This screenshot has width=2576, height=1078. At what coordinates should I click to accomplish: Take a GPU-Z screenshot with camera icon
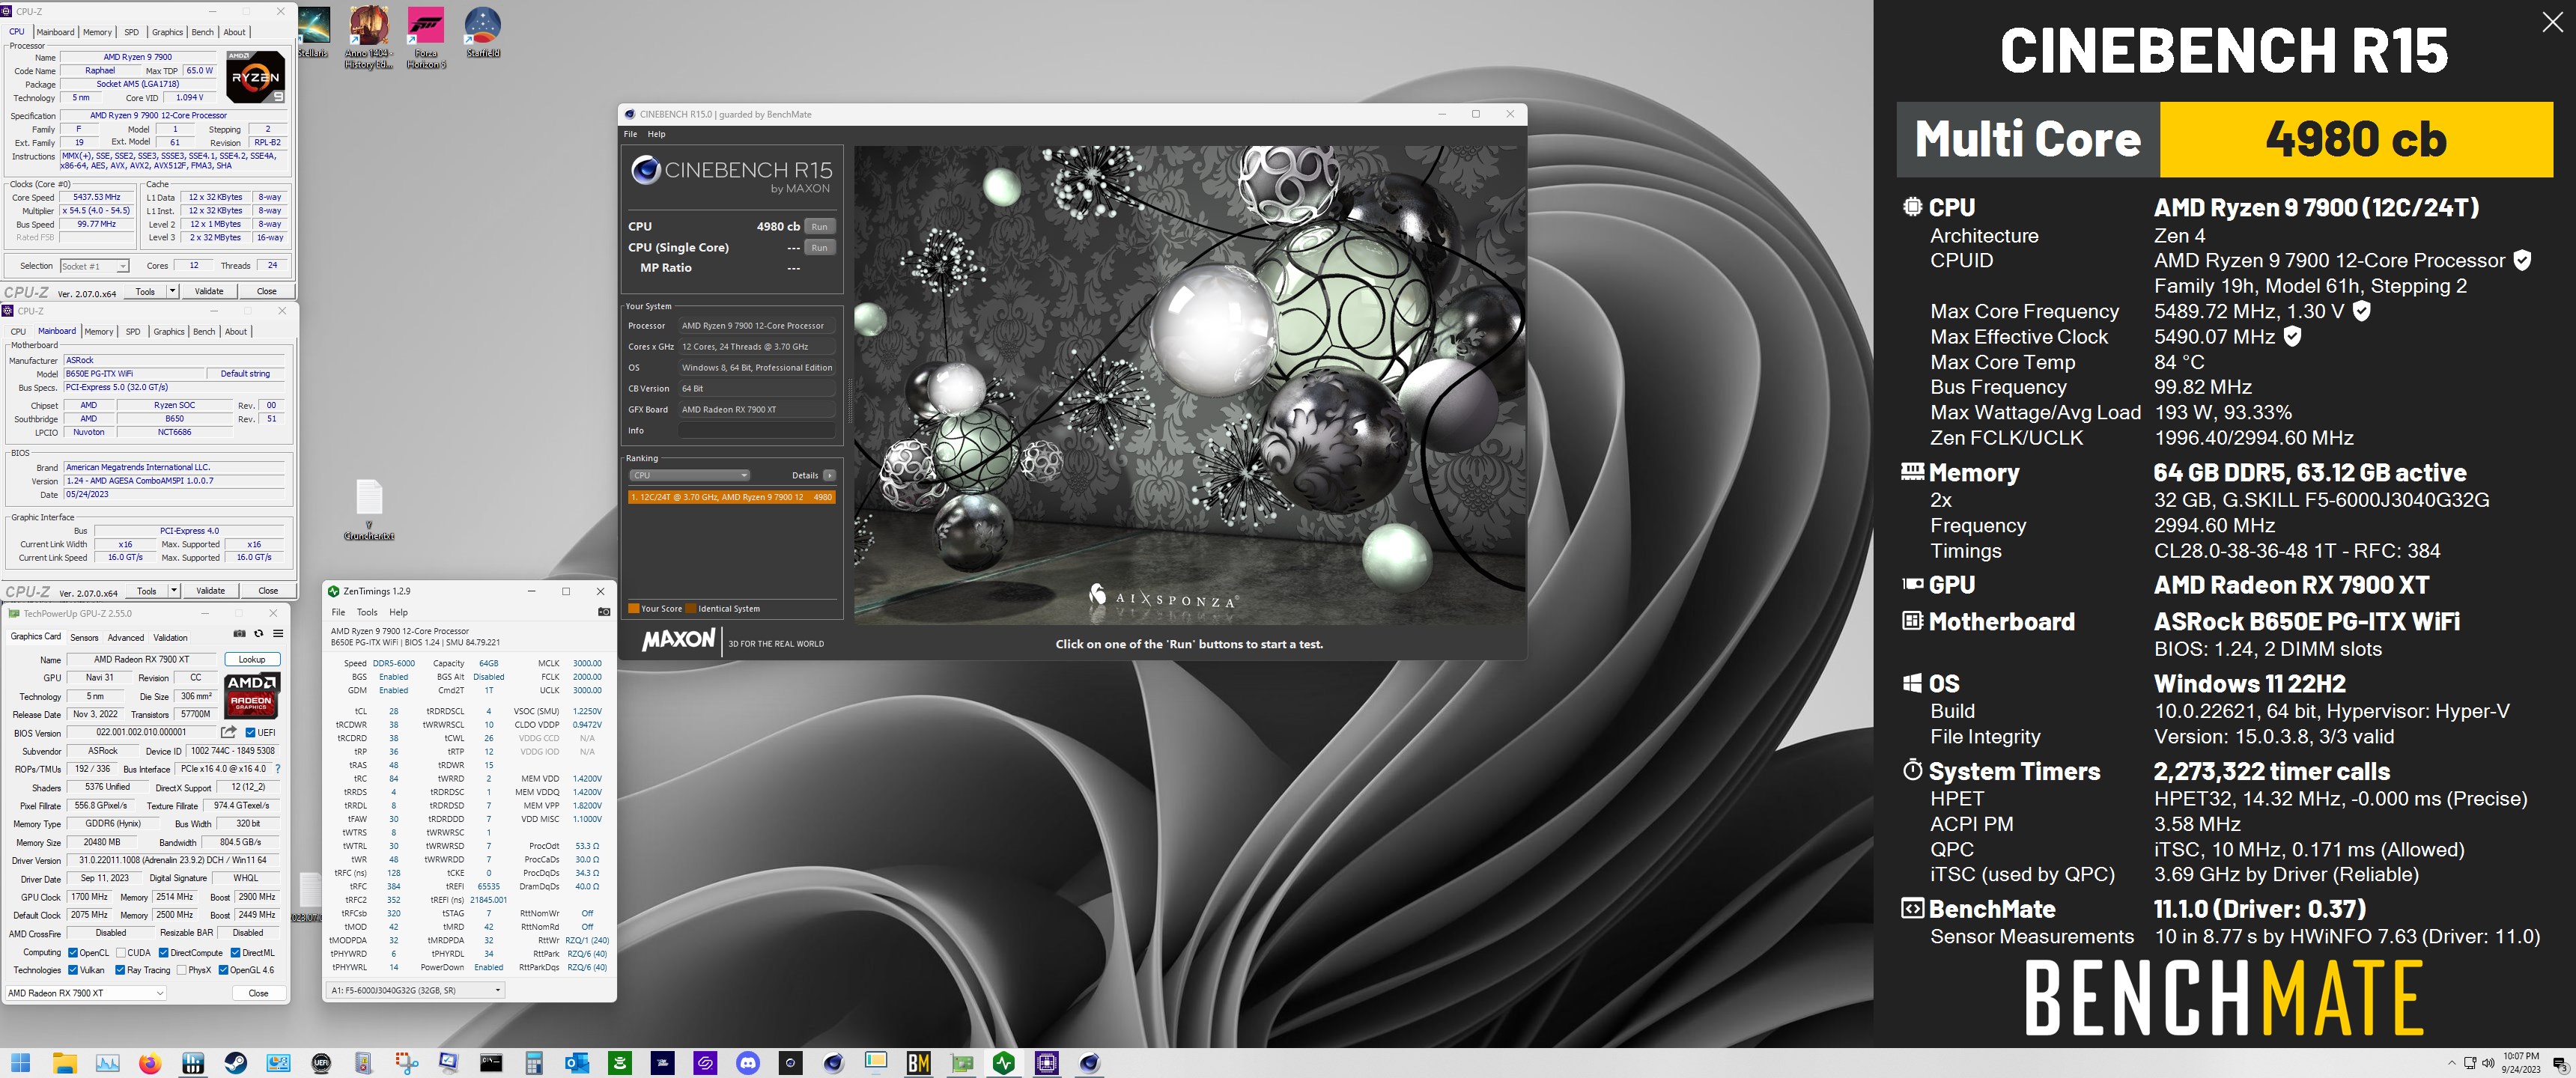point(239,633)
